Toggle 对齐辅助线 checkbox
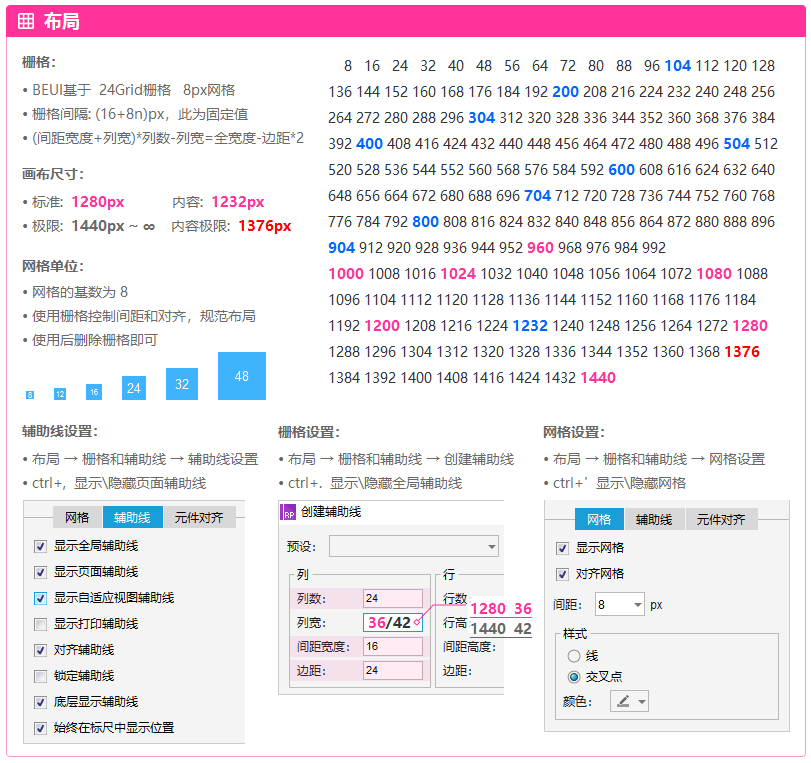Image resolution: width=811 pixels, height=763 pixels. click(40, 650)
